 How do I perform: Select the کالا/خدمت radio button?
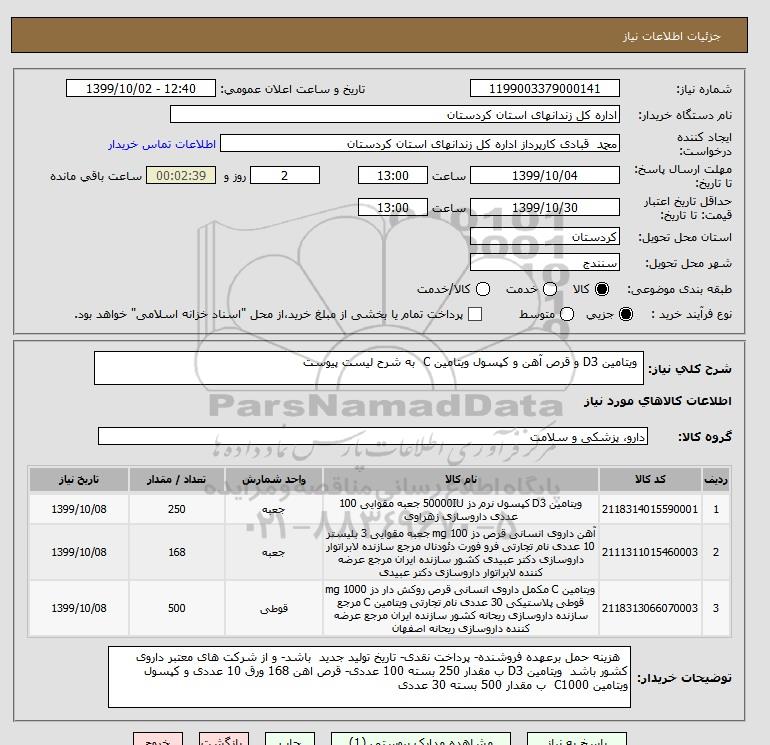483,289
